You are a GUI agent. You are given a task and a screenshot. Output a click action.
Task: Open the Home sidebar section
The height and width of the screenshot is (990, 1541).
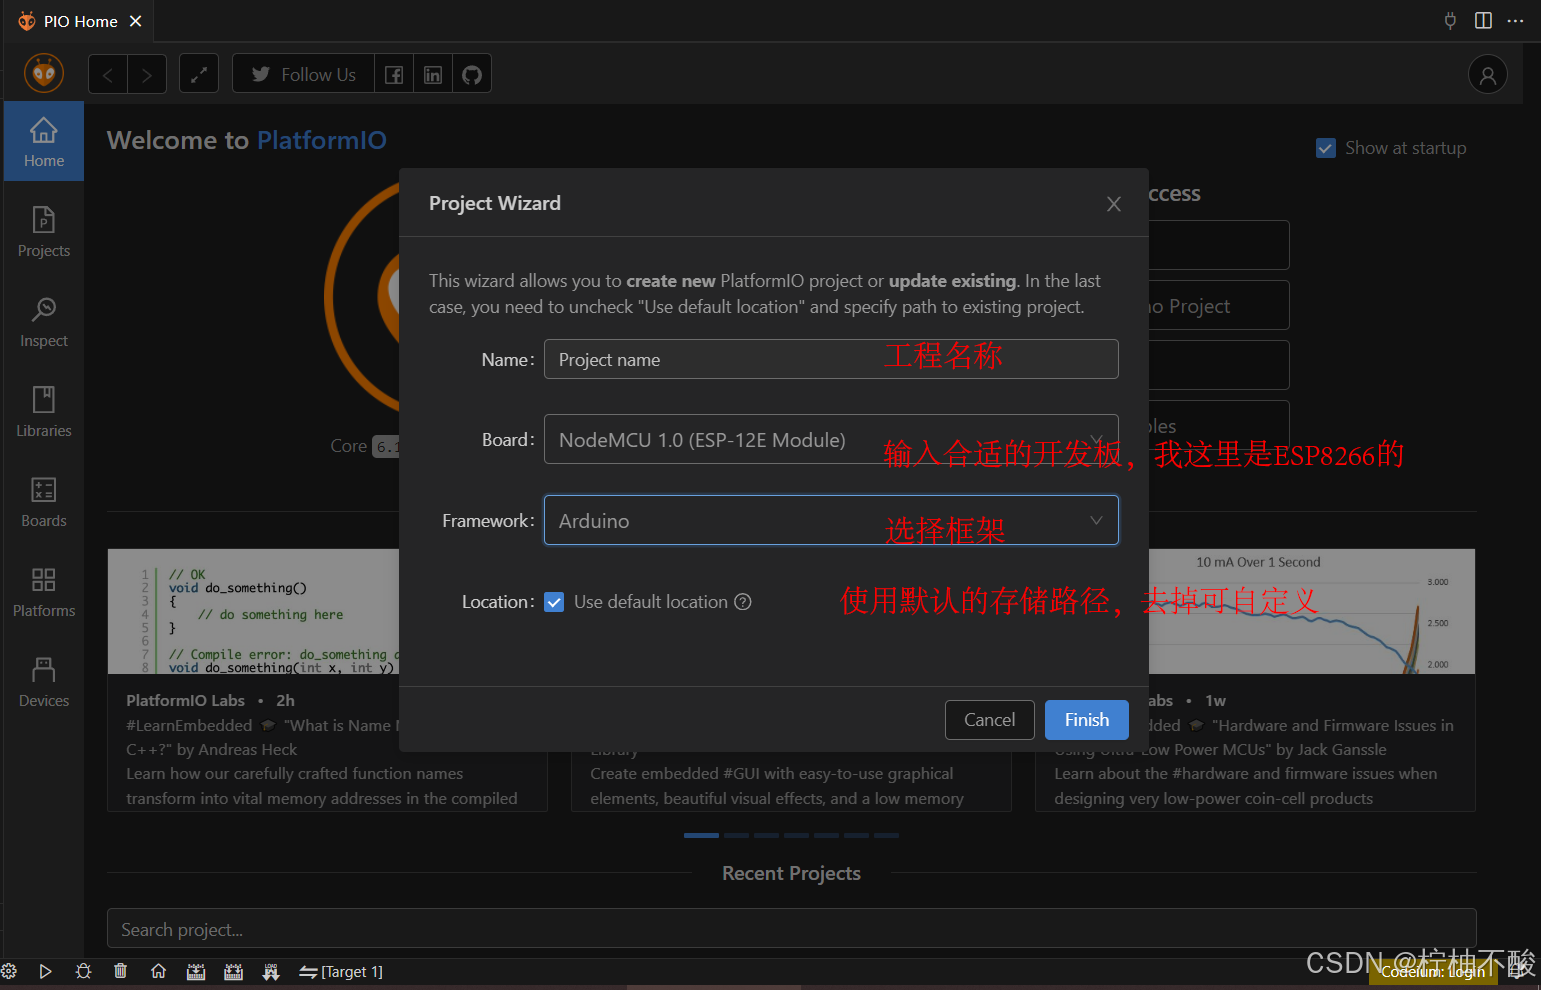click(44, 141)
